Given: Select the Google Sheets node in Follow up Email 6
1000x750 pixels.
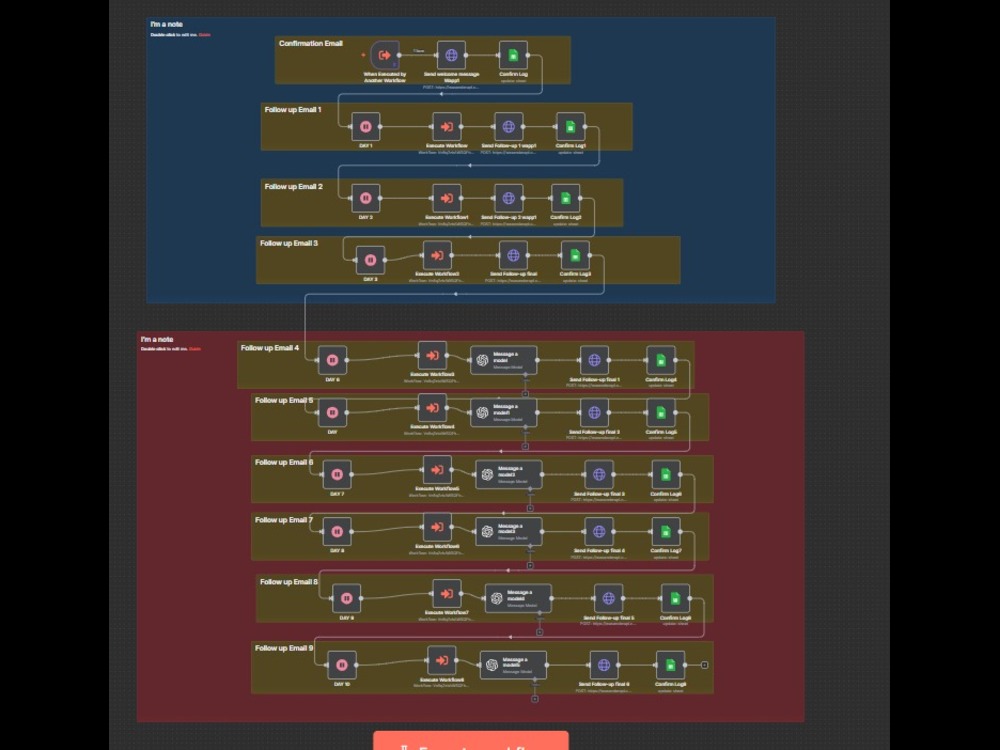Looking at the screenshot, I should [665, 474].
